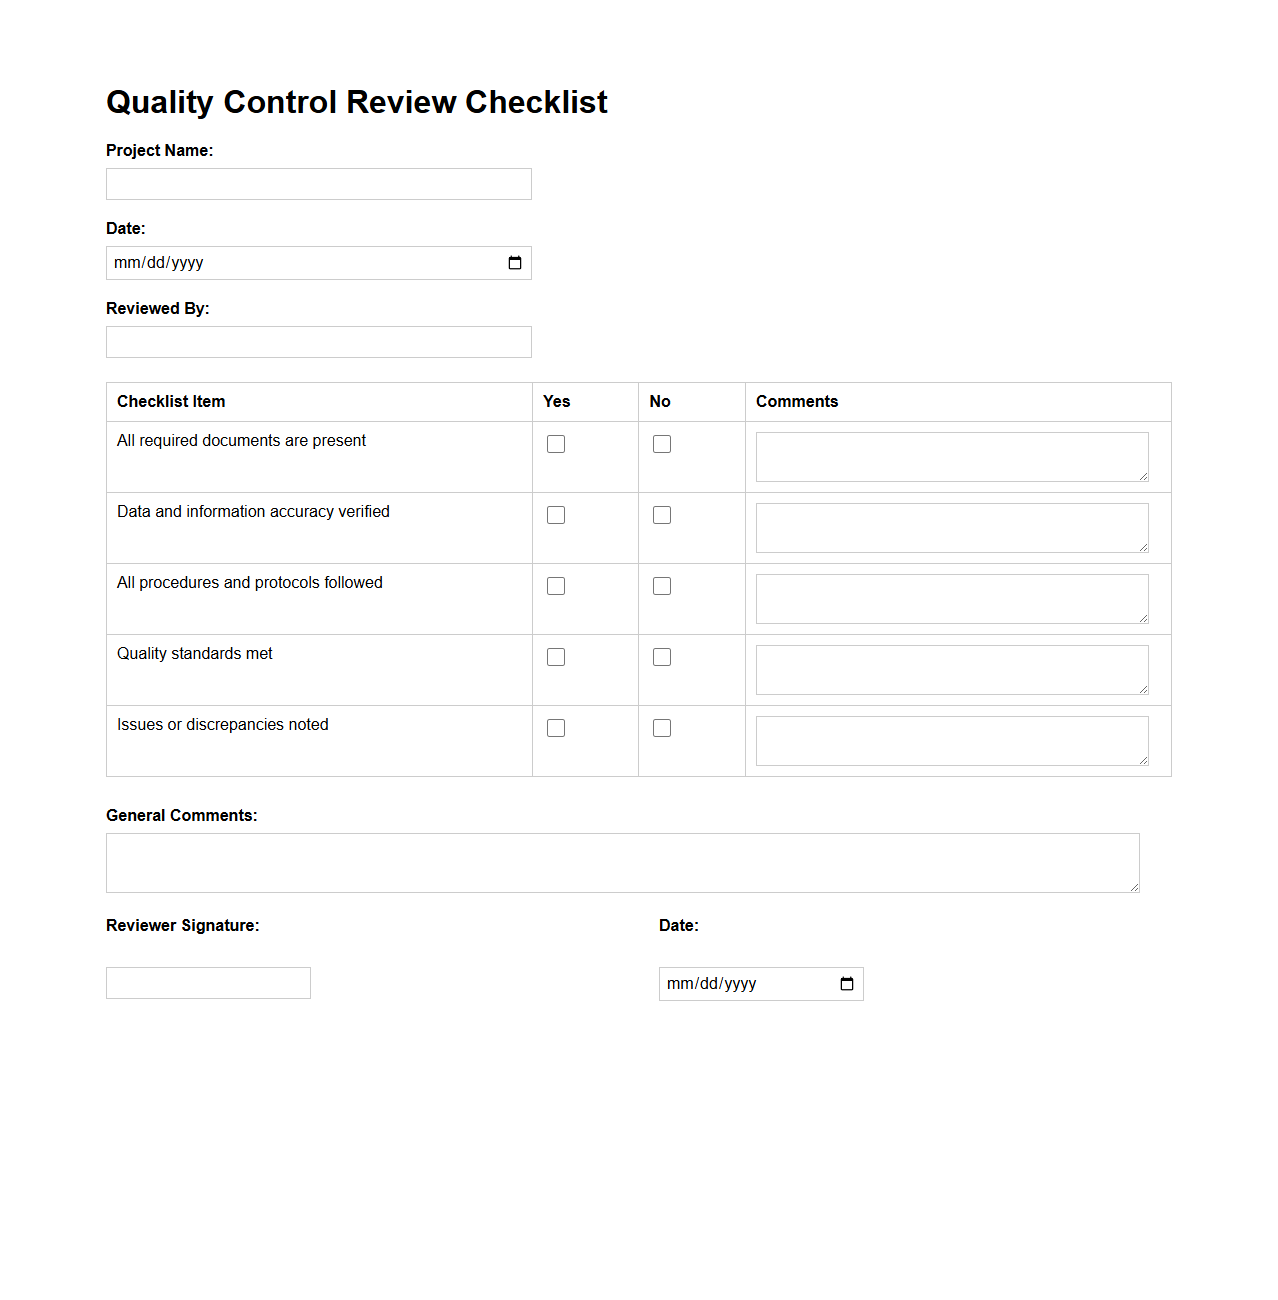Click the comments box for the documents checklist row
This screenshot has height=1300, width=1278.
click(951, 456)
